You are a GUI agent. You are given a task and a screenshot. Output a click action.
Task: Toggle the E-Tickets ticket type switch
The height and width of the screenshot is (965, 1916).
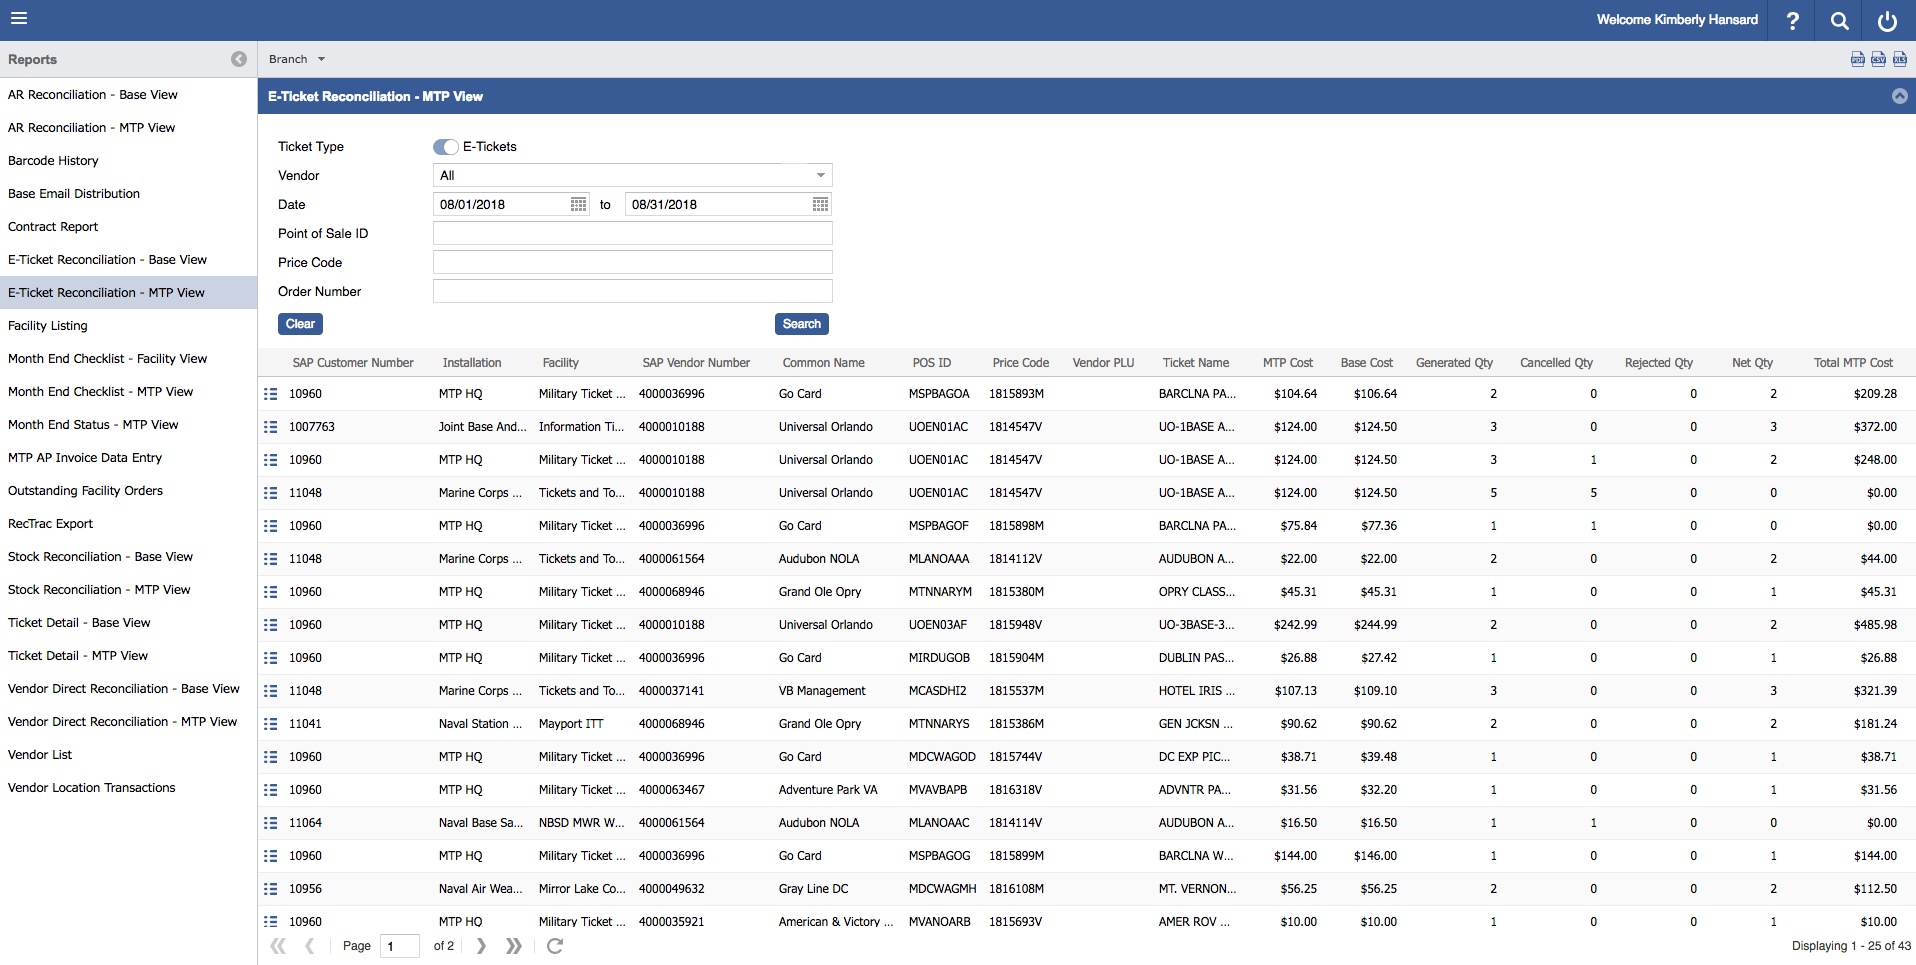445,147
